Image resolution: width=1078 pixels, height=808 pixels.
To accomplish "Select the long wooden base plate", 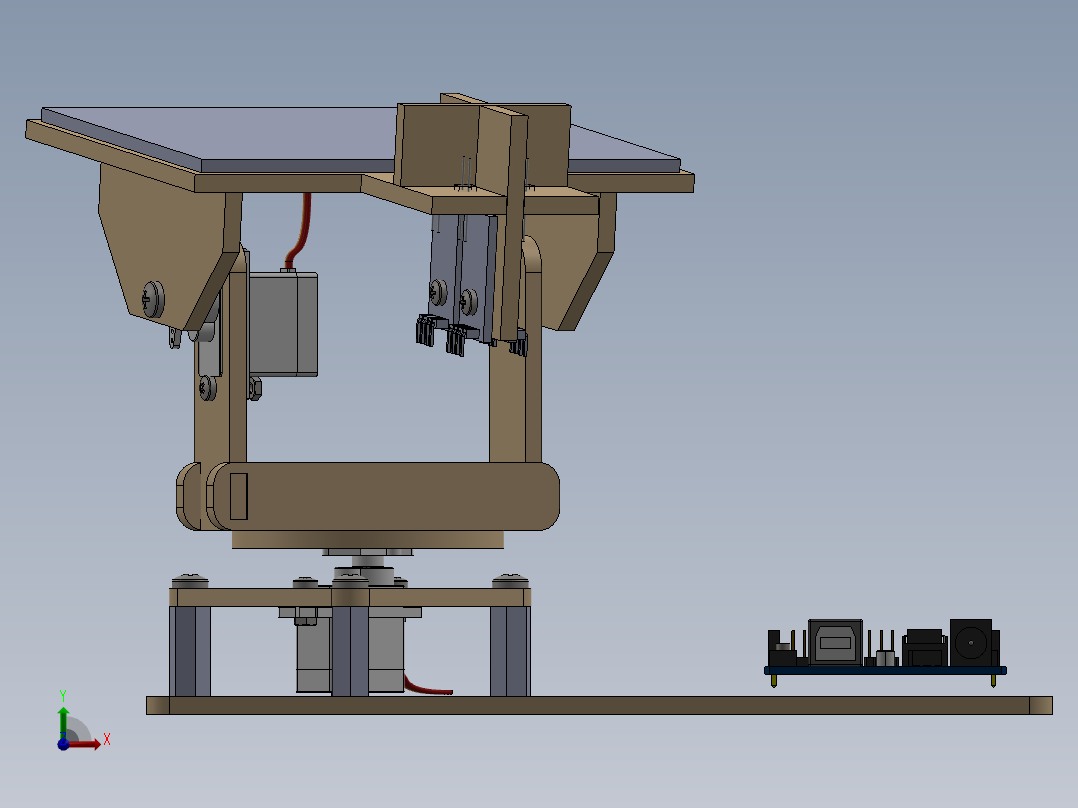I will (x=599, y=706).
